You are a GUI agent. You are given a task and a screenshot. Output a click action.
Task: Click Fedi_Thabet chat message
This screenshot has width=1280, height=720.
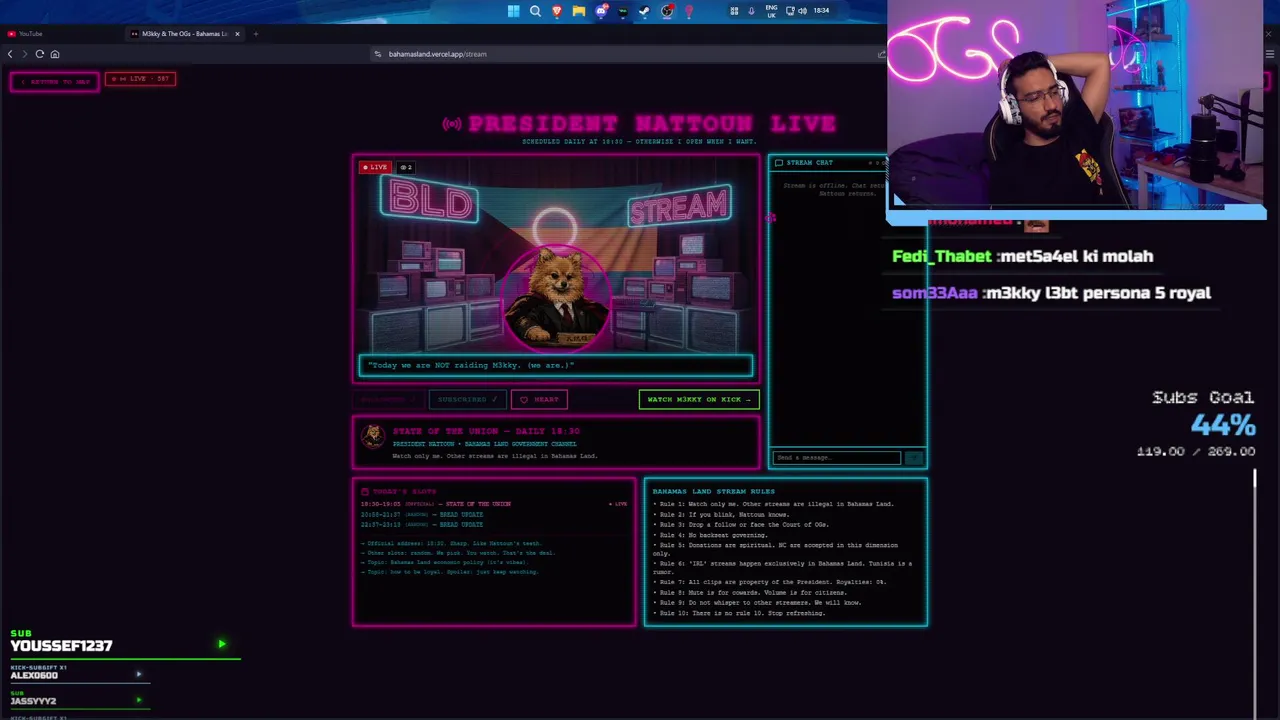click(x=1022, y=257)
